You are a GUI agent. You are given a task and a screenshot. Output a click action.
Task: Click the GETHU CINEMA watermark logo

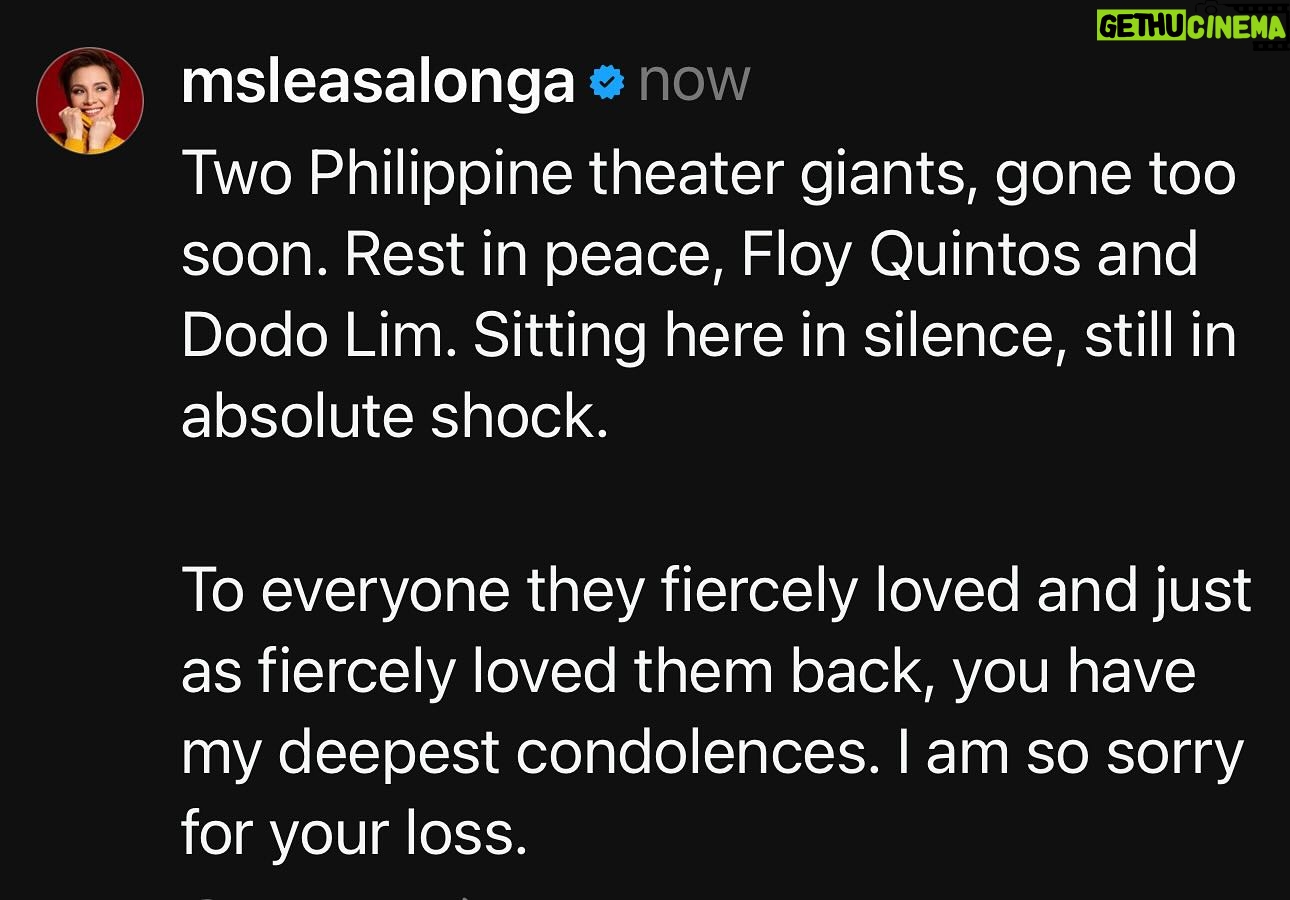pyautogui.click(x=1190, y=24)
